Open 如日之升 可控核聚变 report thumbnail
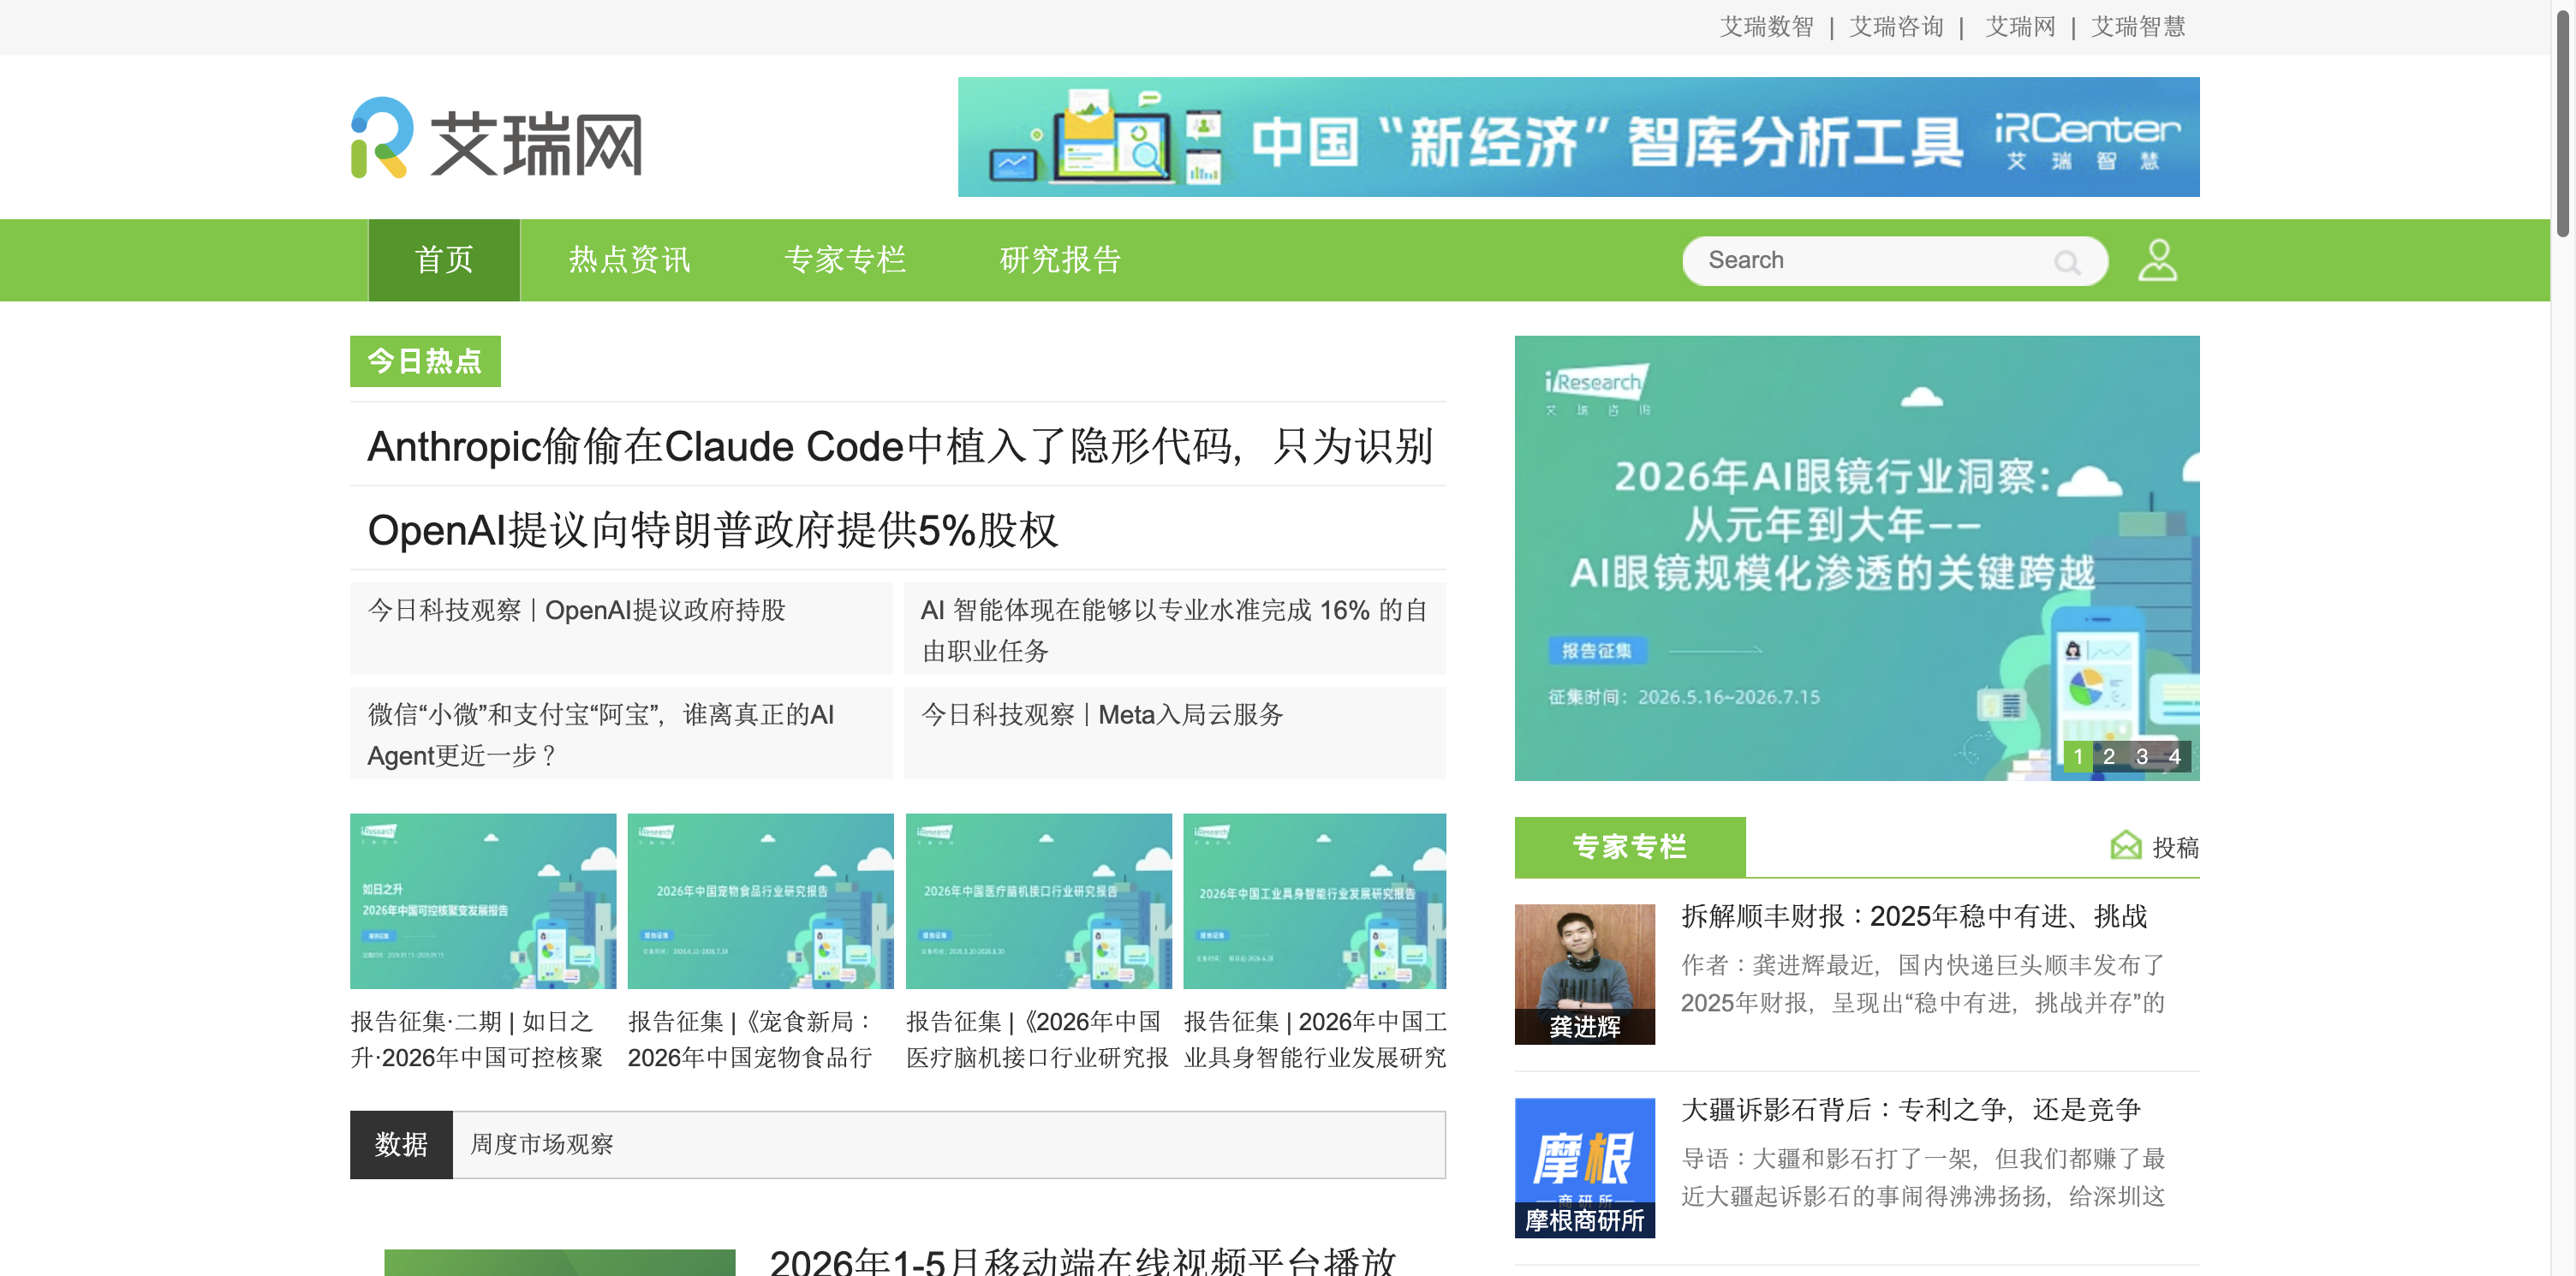 (483, 901)
